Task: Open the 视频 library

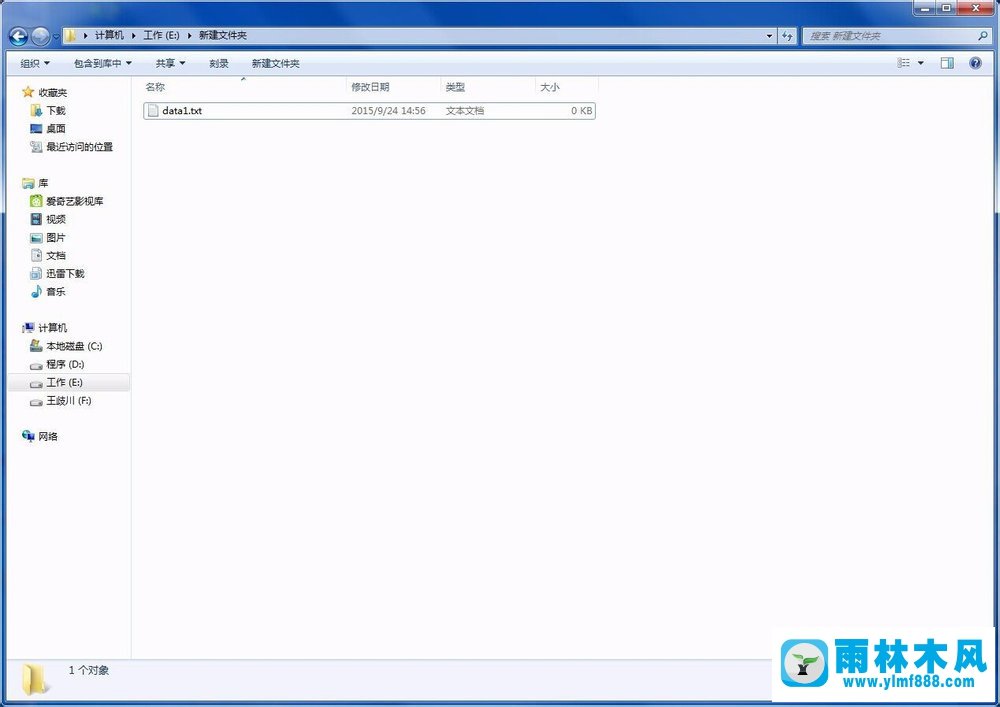Action: pyautogui.click(x=55, y=219)
